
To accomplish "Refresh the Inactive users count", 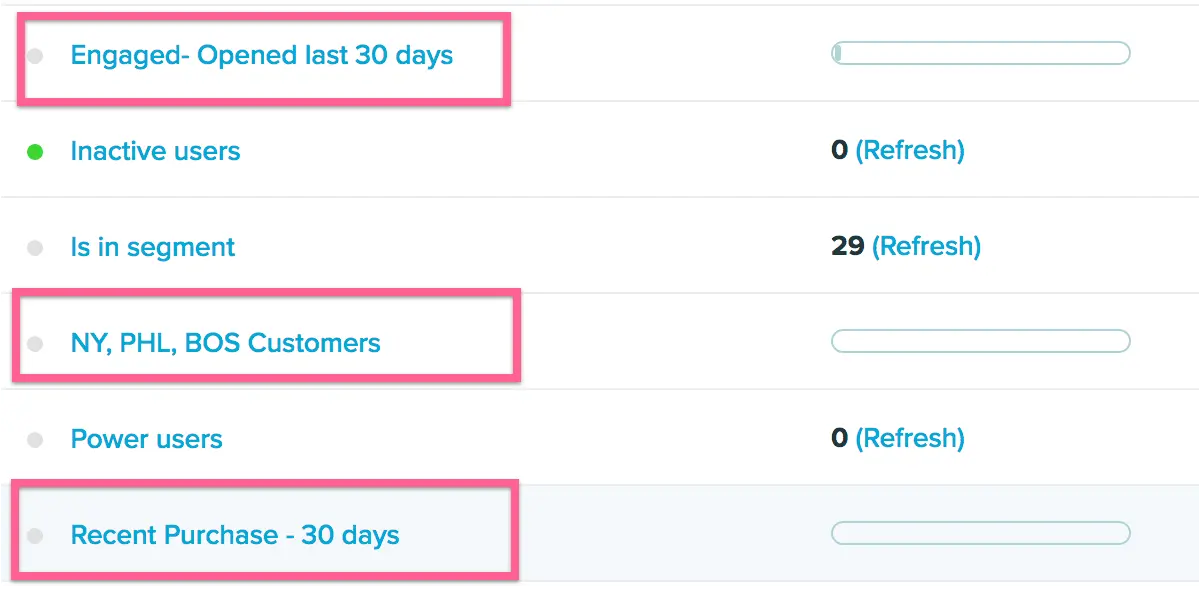I will [x=910, y=151].
